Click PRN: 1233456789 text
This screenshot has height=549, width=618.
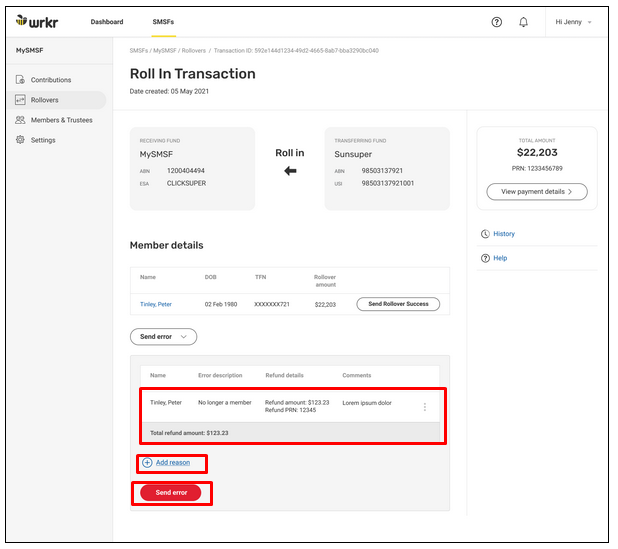pyautogui.click(x=537, y=169)
